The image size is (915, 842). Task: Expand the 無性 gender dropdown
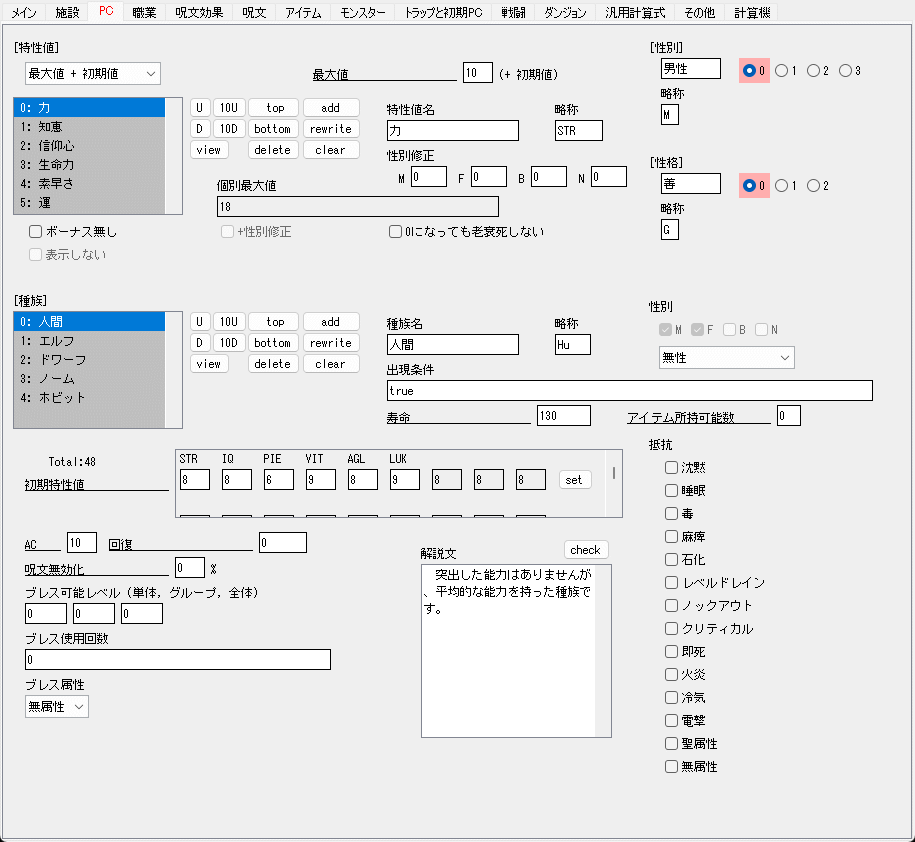click(727, 358)
